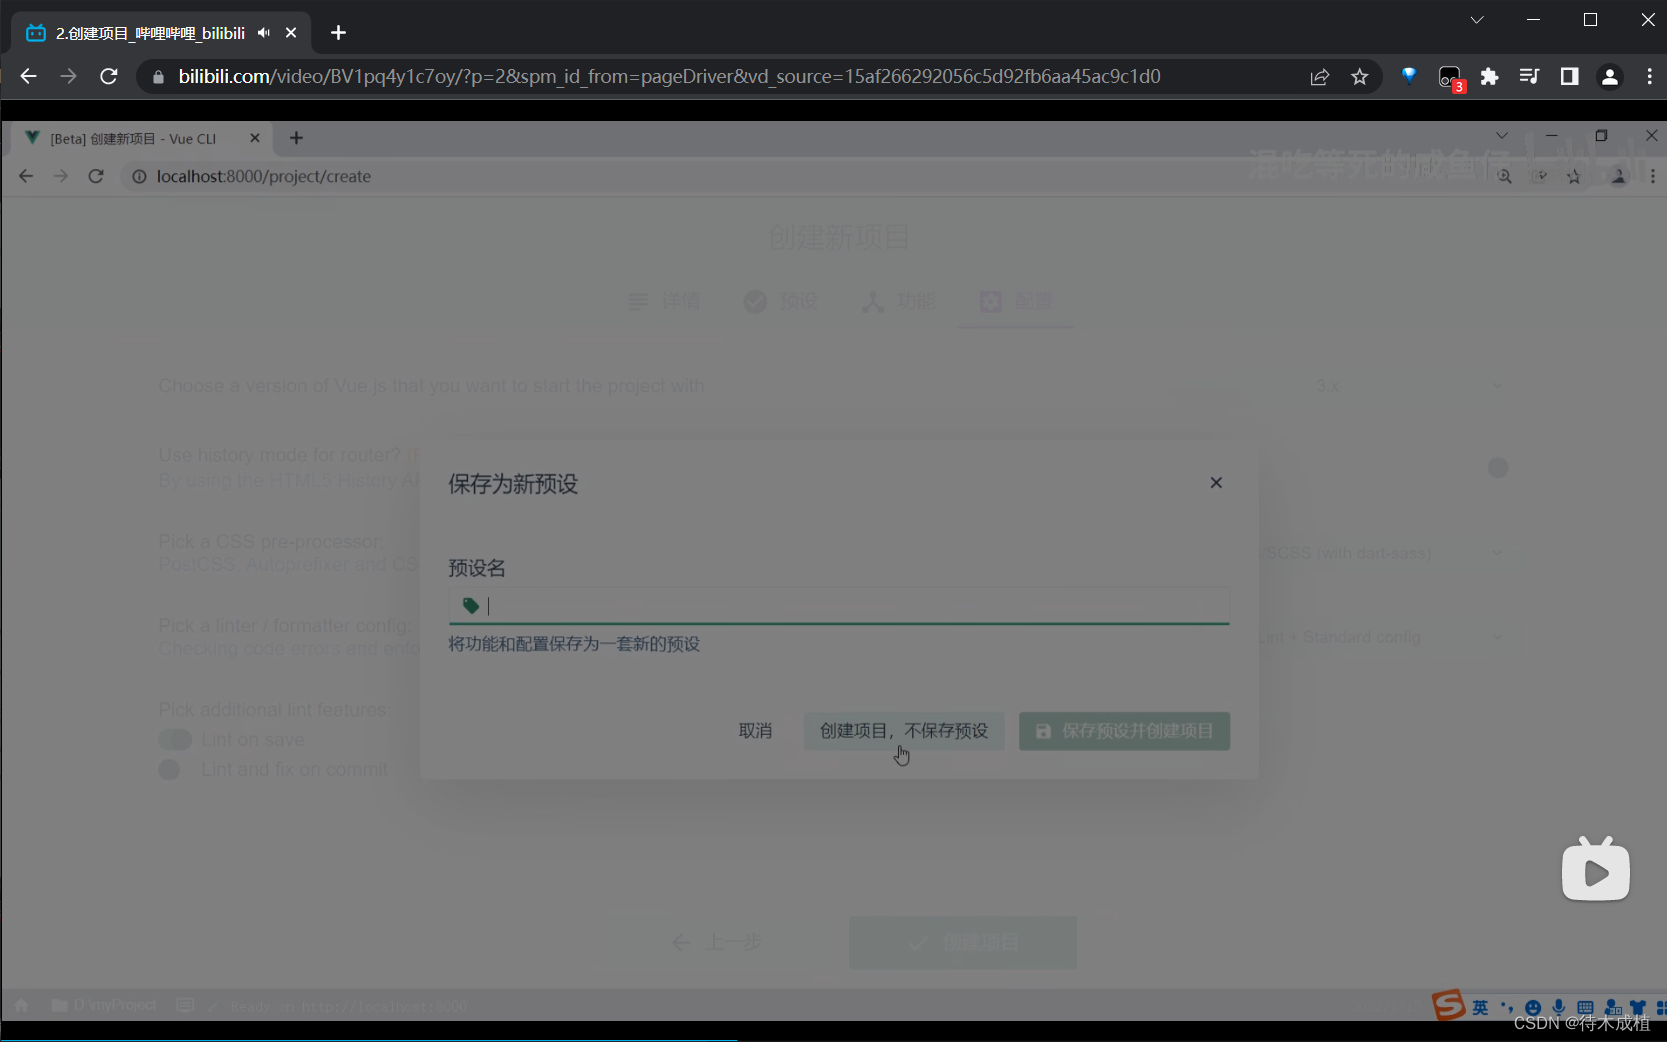Viewport: 1667px width, 1042px height.
Task: Add a new tab in the inner browser
Action: (296, 138)
